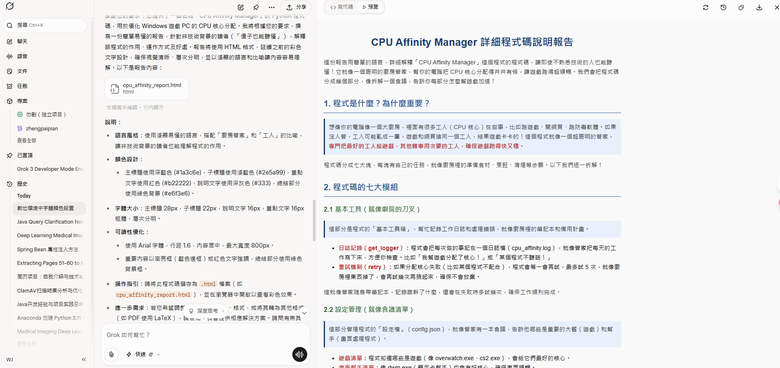Click red text 日誌記錄（get_logger）
The width and height of the screenshot is (780, 368).
[x=371, y=247]
